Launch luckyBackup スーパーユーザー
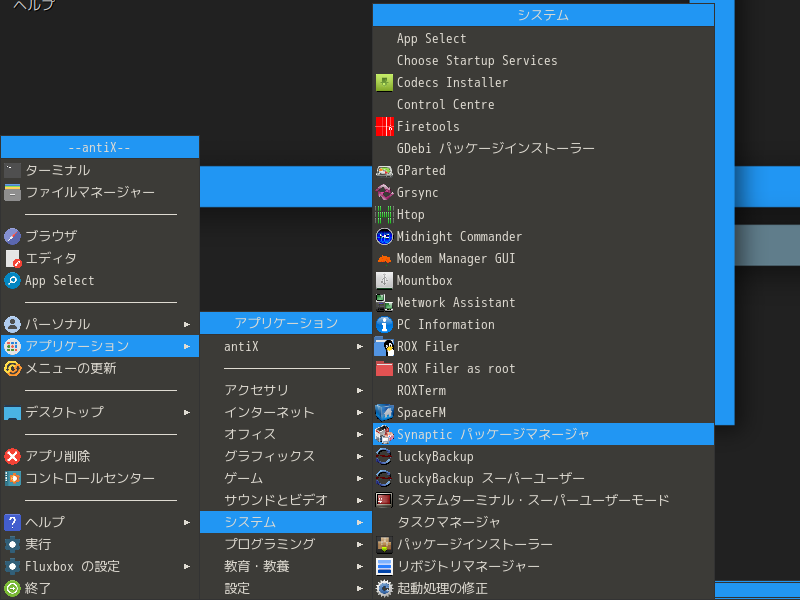800x600 pixels. (x=543, y=479)
